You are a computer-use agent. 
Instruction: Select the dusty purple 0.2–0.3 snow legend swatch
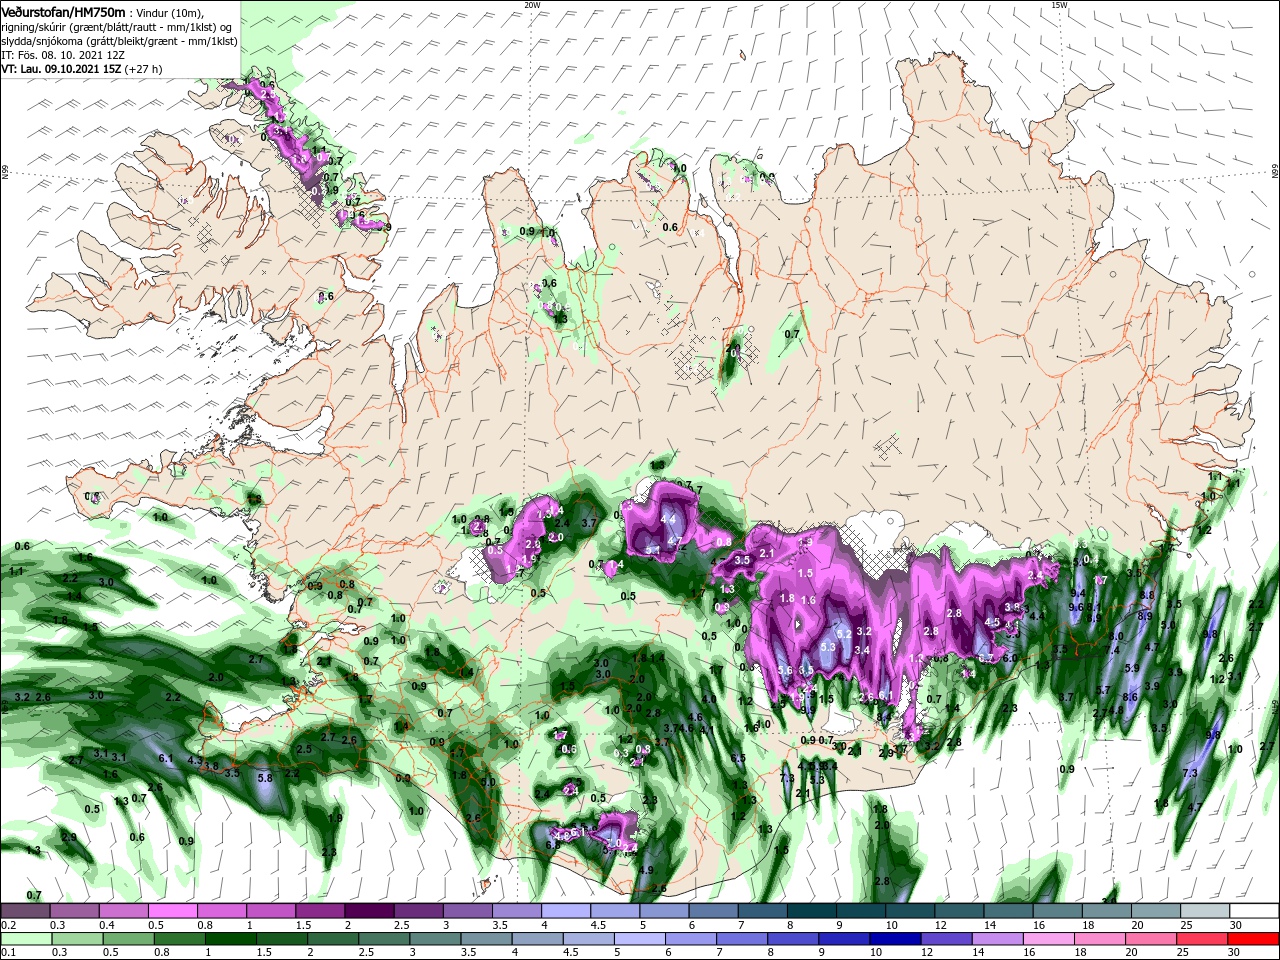click(25, 911)
